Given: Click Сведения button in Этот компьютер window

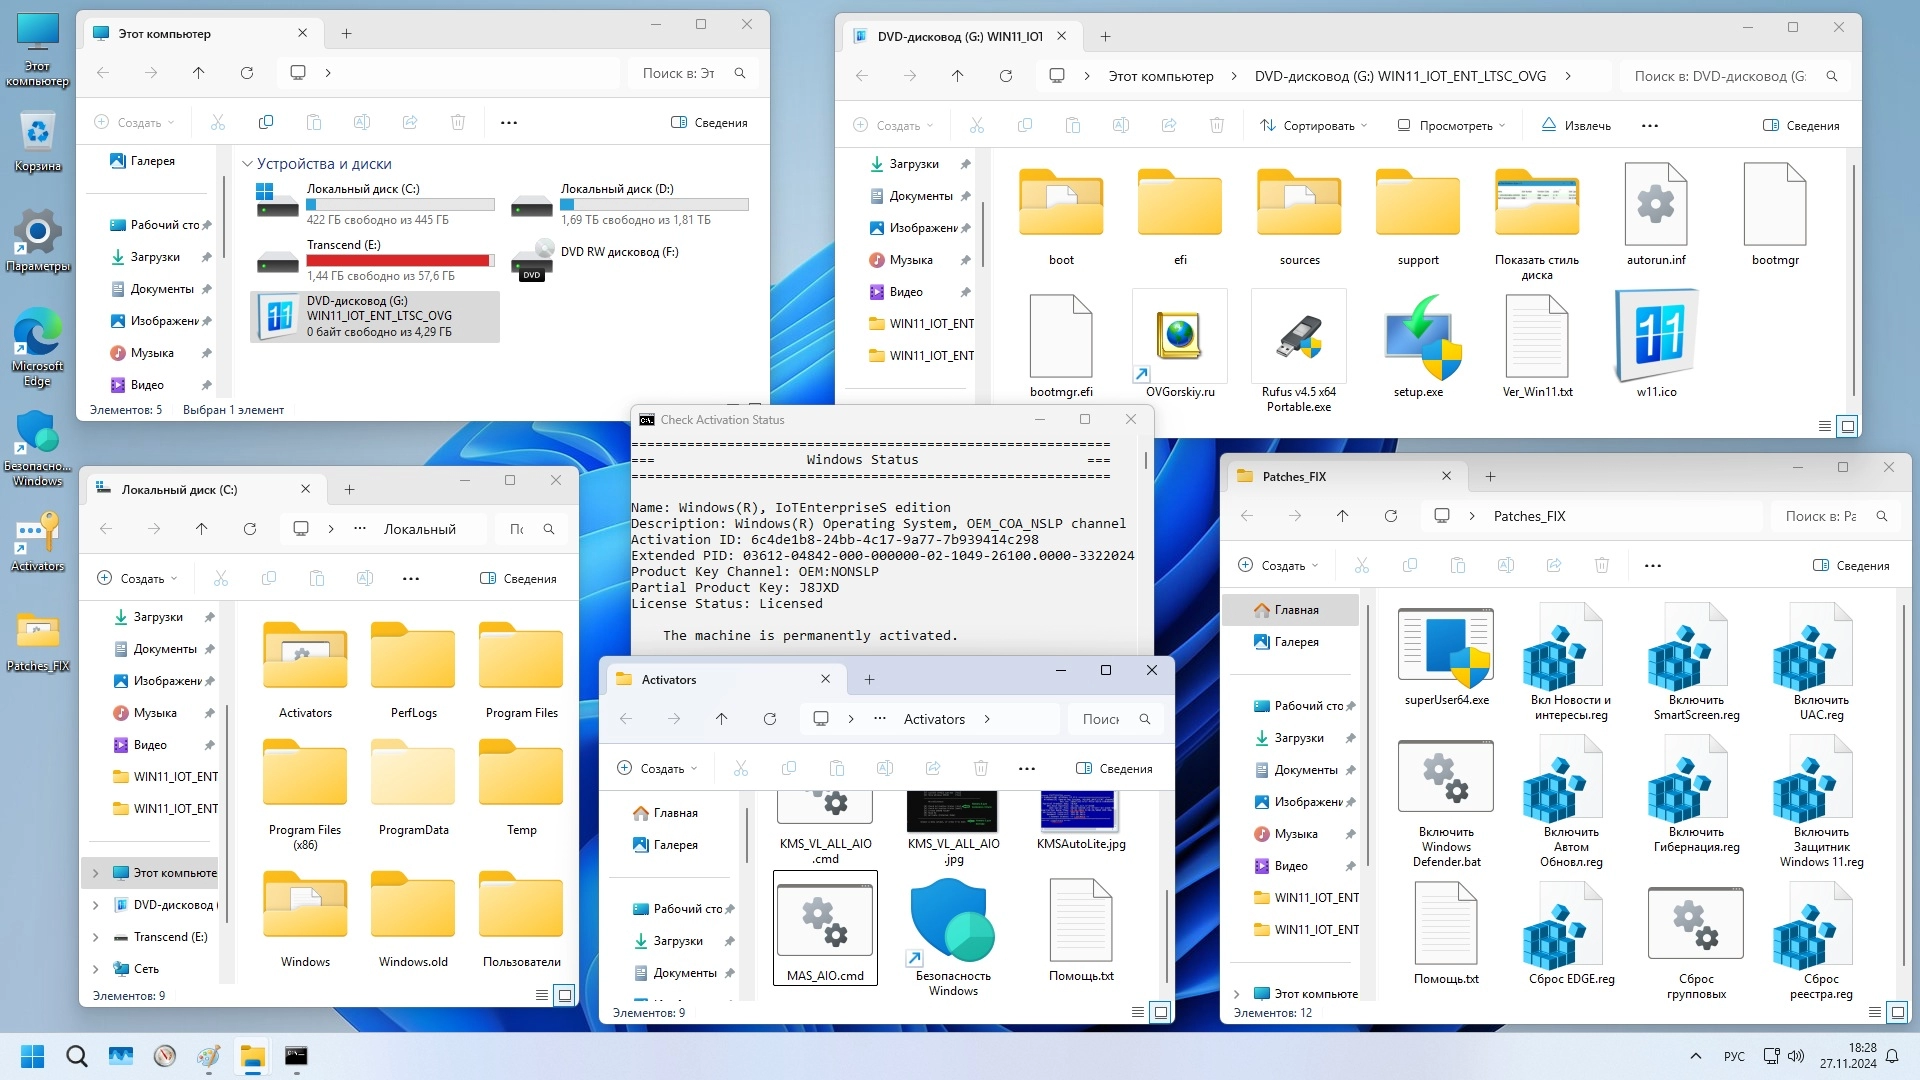Looking at the screenshot, I should pyautogui.click(x=709, y=123).
